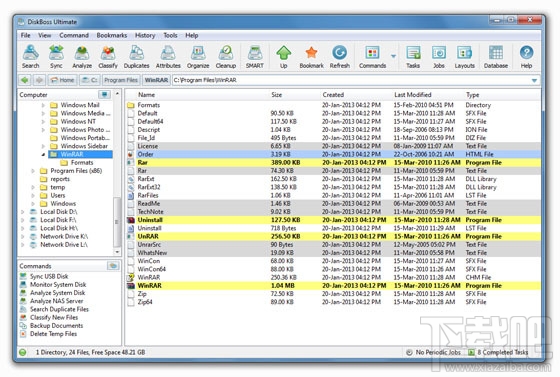Open the Attributes tool
This screenshot has width=560, height=377.
(168, 57)
